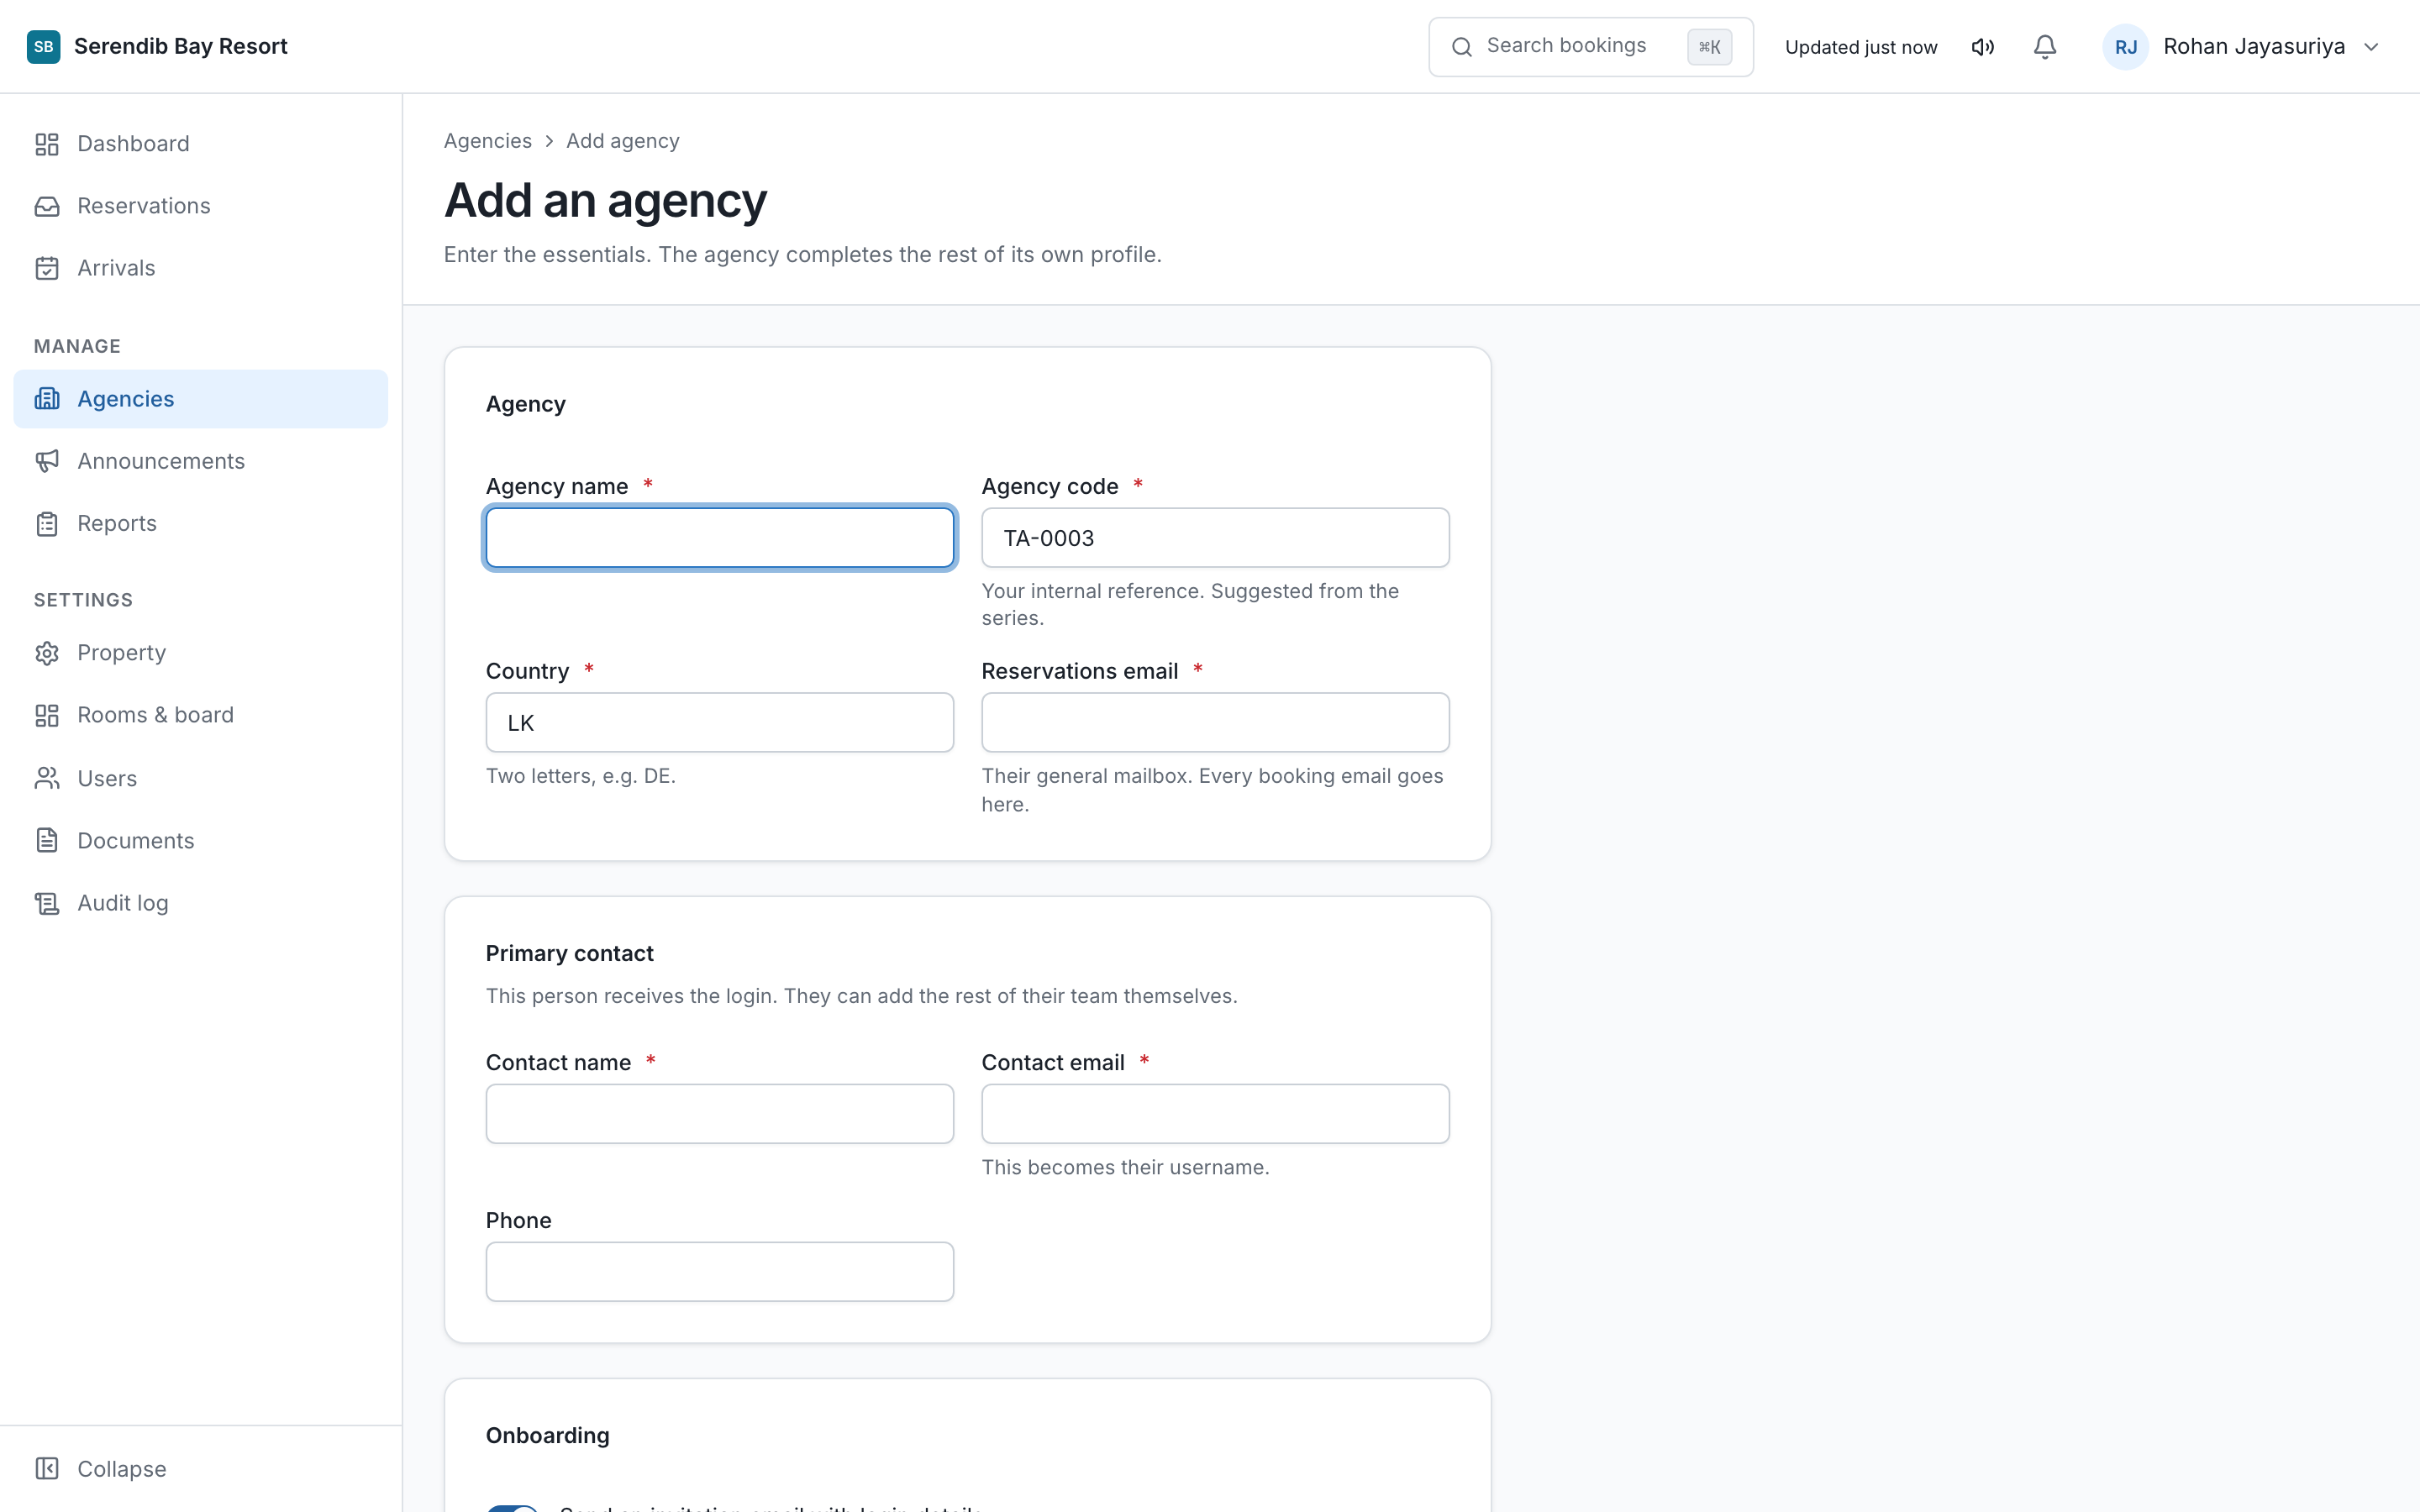Screen dimensions: 2420x1512
Task: Click the 'This becomes their username.' hint
Action: (1125, 1167)
